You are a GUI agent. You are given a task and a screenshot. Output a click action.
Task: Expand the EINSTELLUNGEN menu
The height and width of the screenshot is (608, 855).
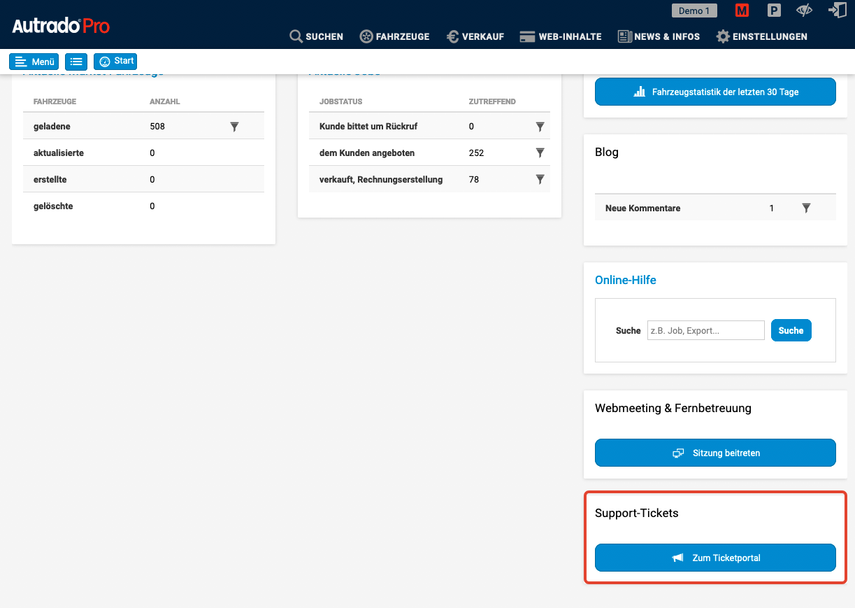tap(761, 37)
